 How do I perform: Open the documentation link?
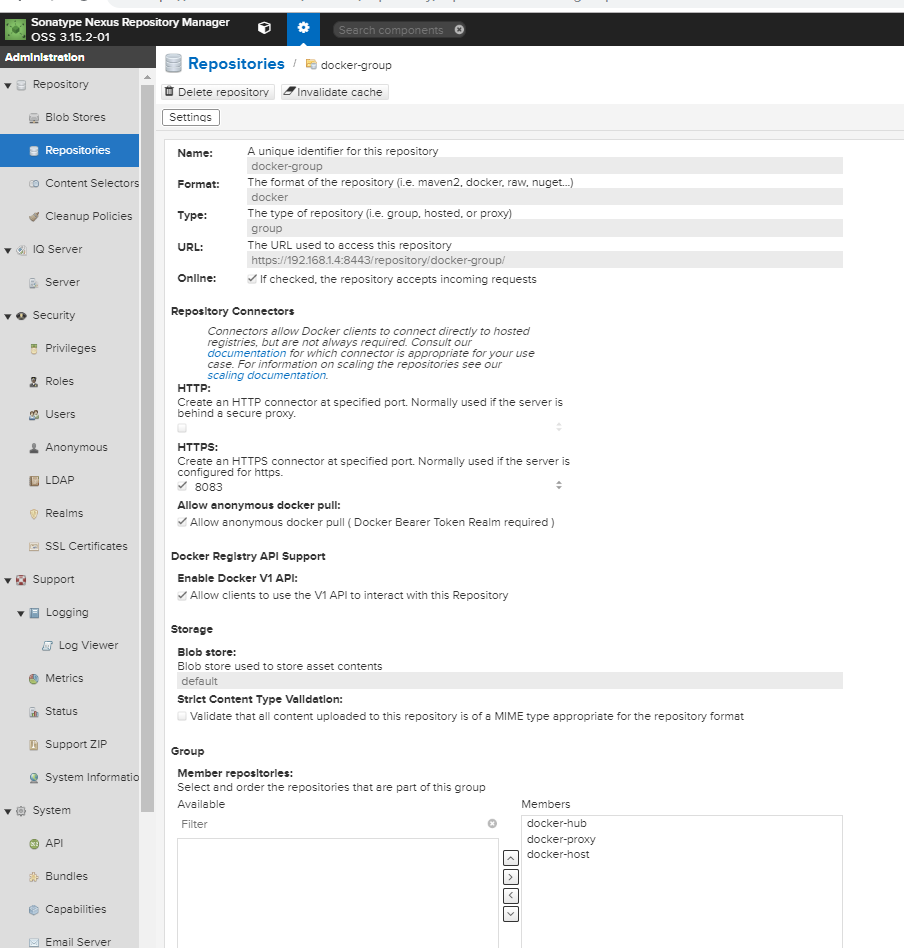(247, 353)
